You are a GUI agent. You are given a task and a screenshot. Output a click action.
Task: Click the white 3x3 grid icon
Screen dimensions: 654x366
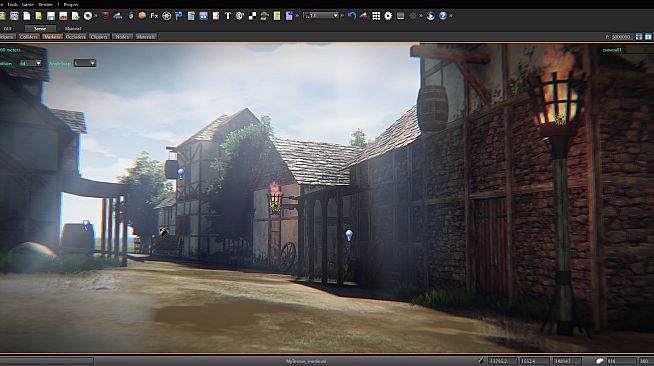(x=376, y=16)
